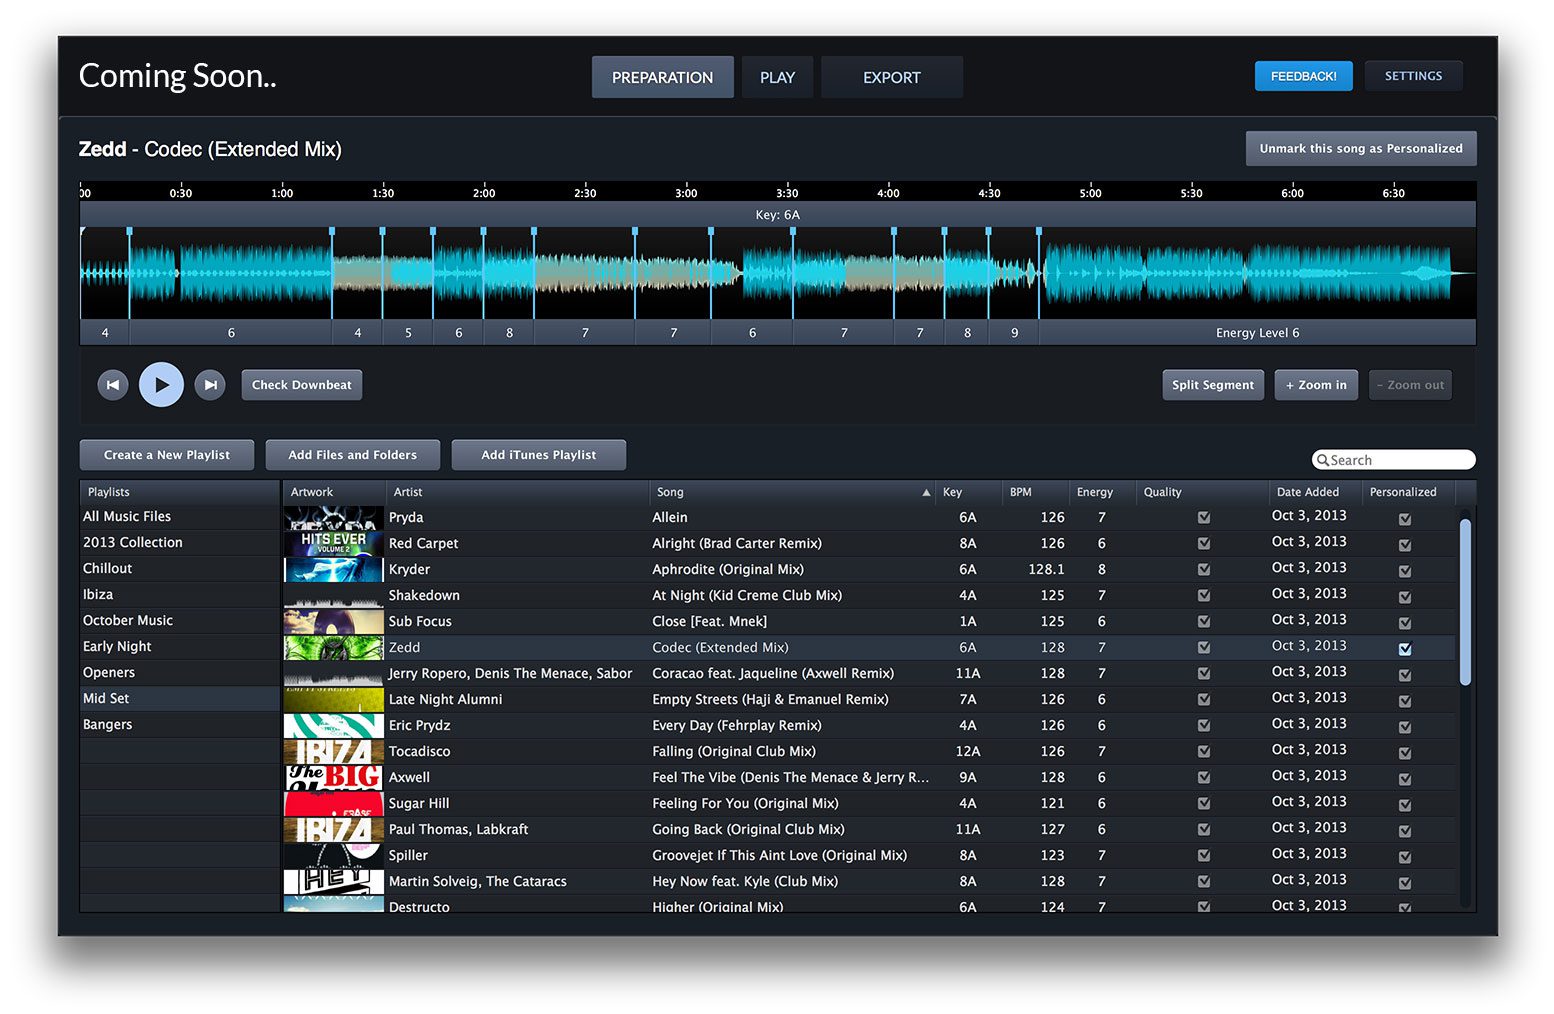The height and width of the screenshot is (1014, 1554).
Task: Skip to previous track
Action: pos(113,385)
